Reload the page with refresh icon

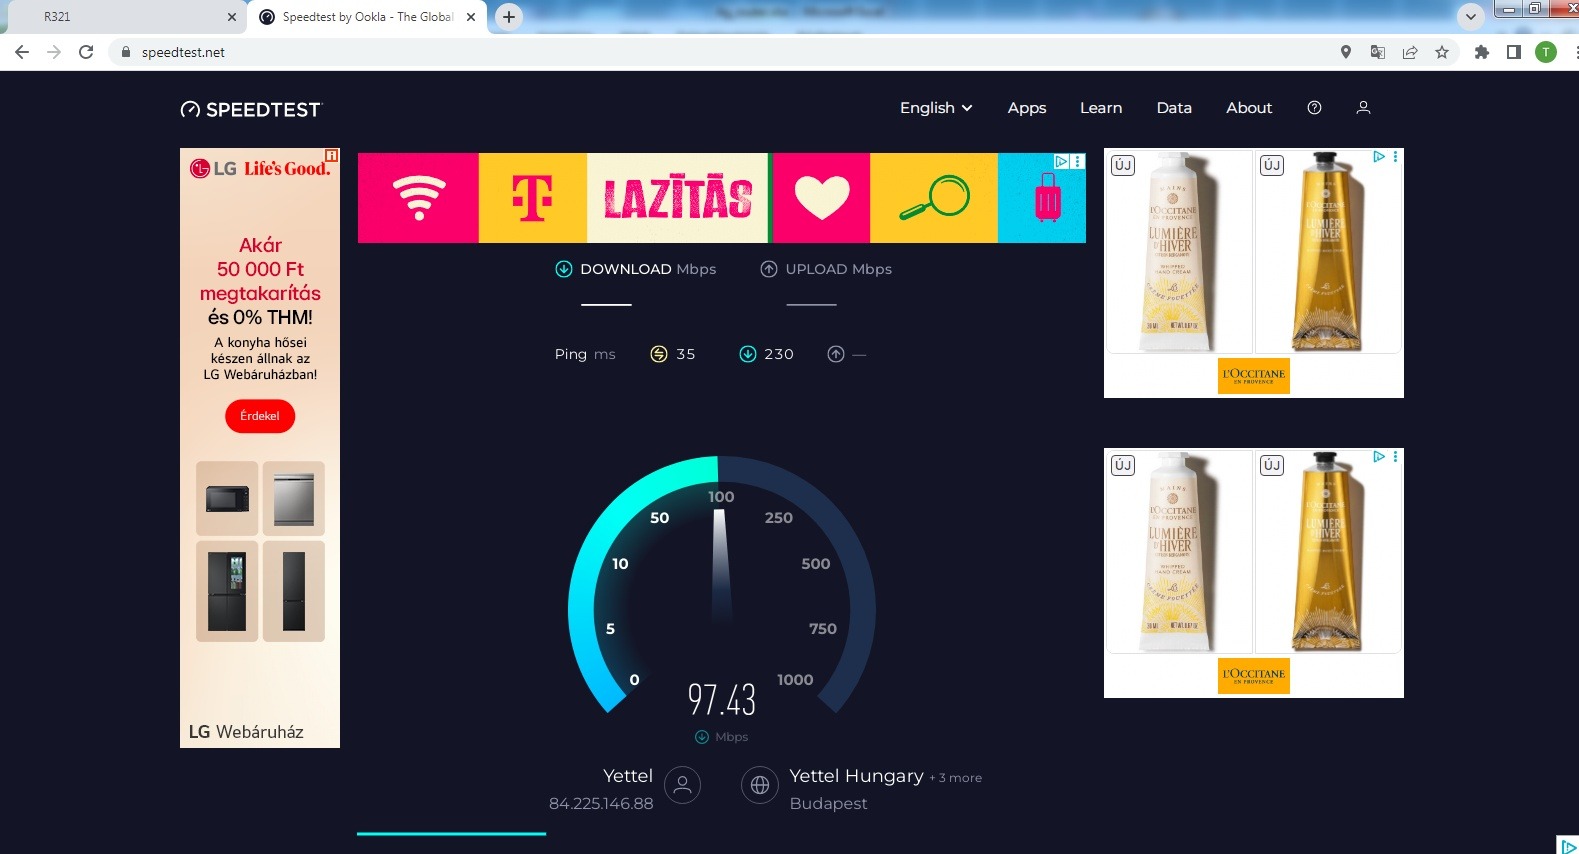[86, 52]
